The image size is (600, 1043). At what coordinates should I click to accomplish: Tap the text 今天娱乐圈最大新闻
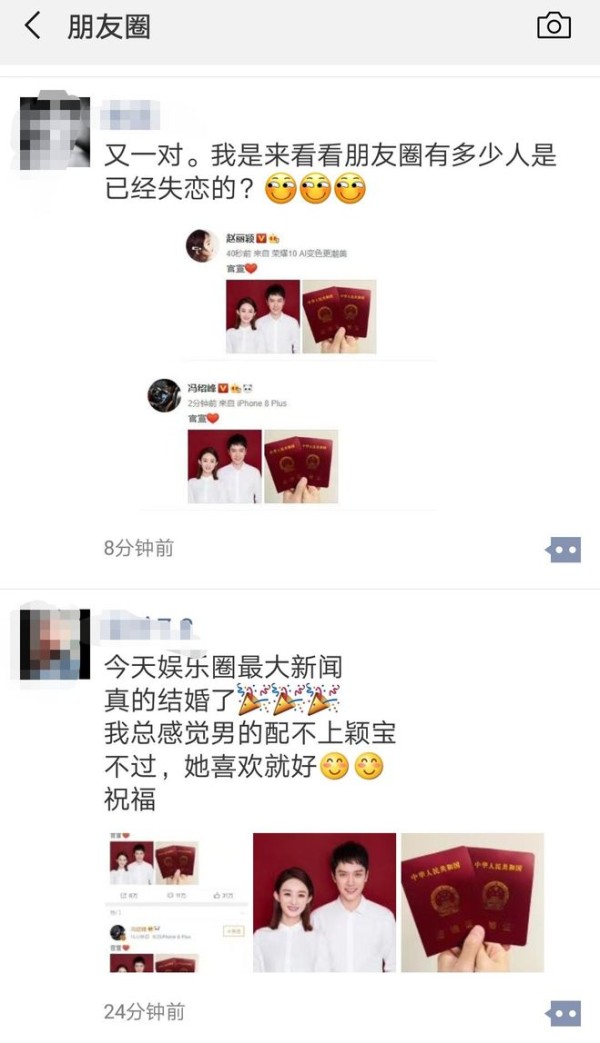224,667
